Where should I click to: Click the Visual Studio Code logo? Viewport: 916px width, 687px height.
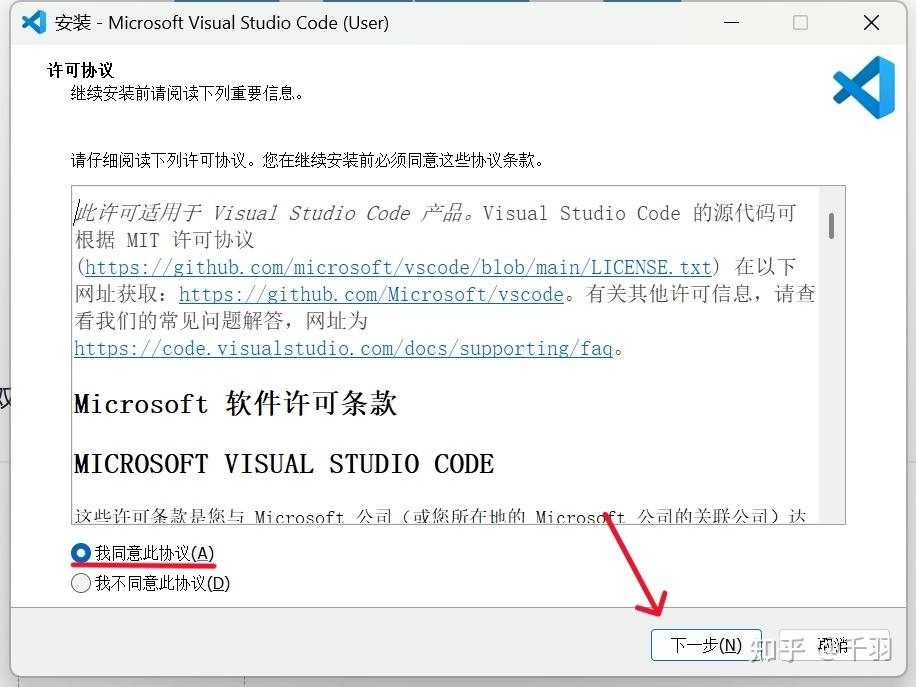(x=862, y=88)
